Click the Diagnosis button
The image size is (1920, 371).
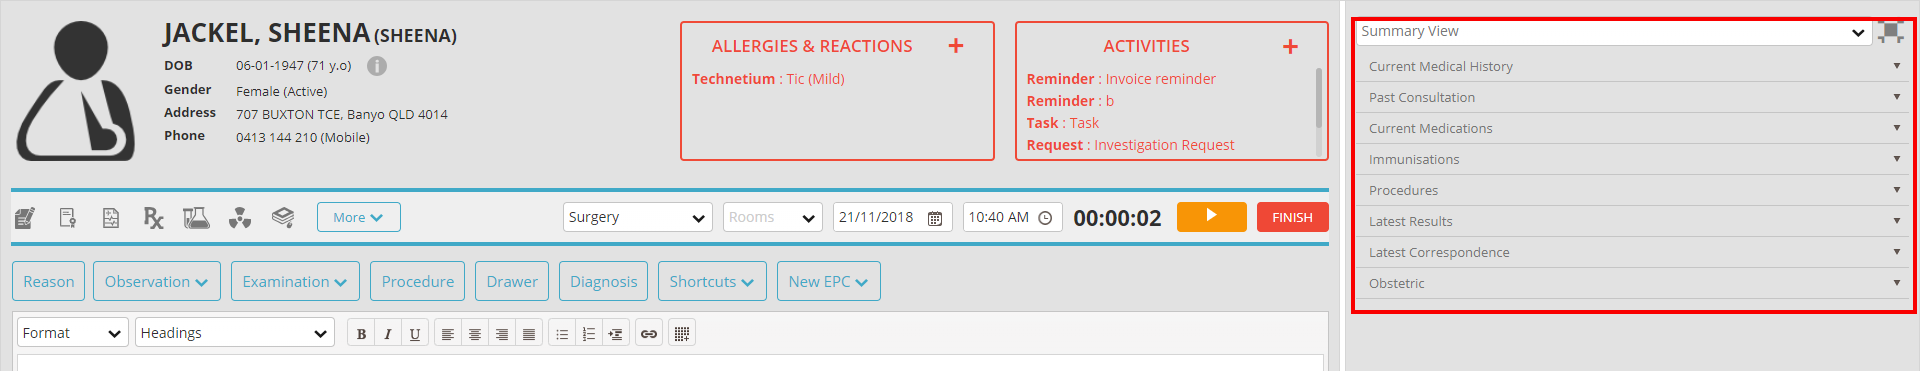point(603,282)
